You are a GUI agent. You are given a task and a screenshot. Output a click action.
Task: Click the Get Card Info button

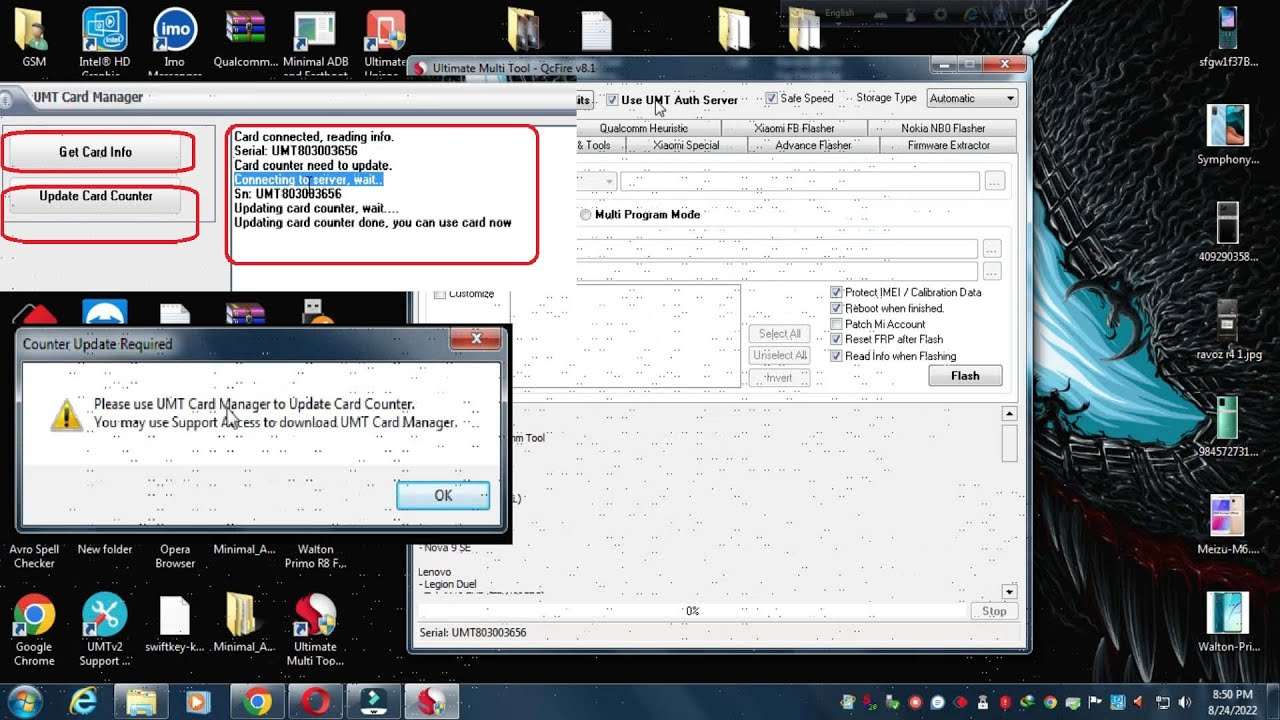tap(95, 152)
